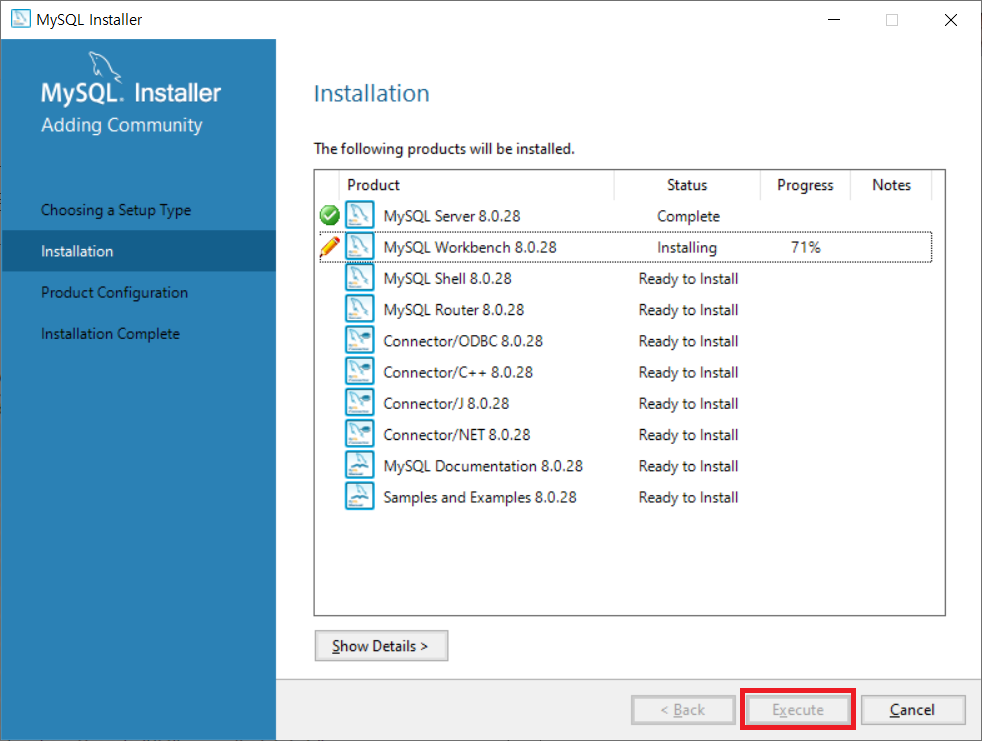982x741 pixels.
Task: Click the Execute button
Action: (x=798, y=710)
